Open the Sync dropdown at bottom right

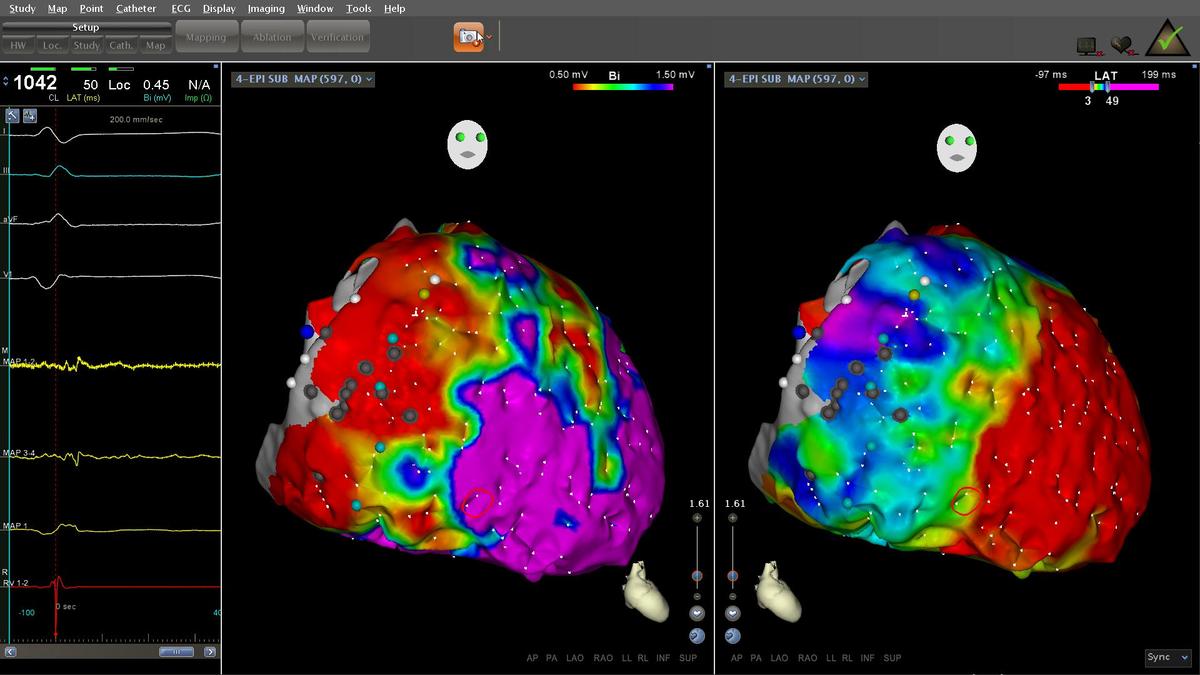click(1168, 657)
